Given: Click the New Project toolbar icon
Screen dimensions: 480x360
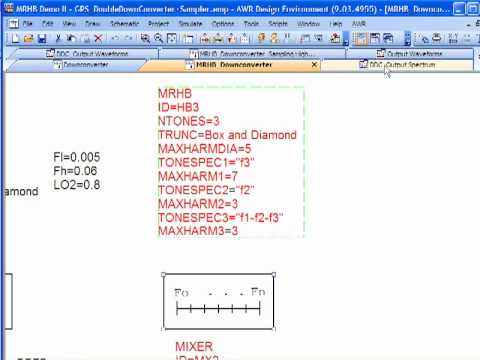Looking at the screenshot, I should 15,38.
